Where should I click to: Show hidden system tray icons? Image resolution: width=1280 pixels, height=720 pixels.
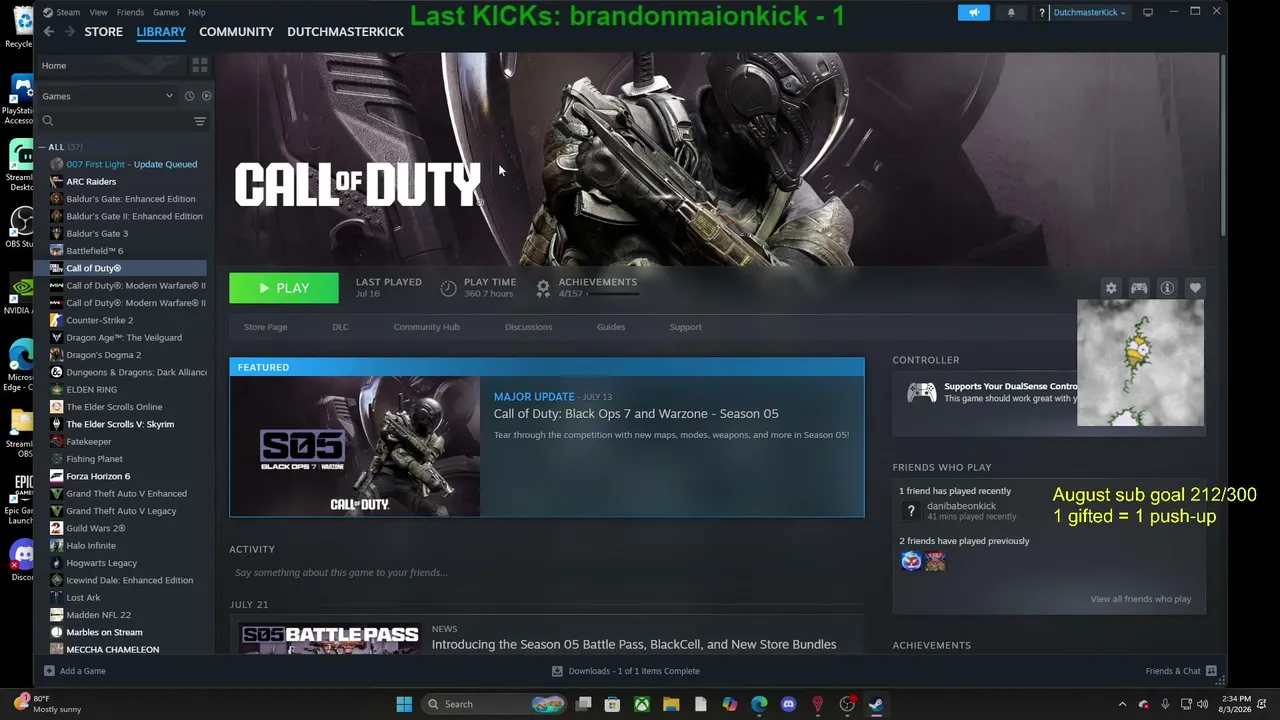point(1122,704)
